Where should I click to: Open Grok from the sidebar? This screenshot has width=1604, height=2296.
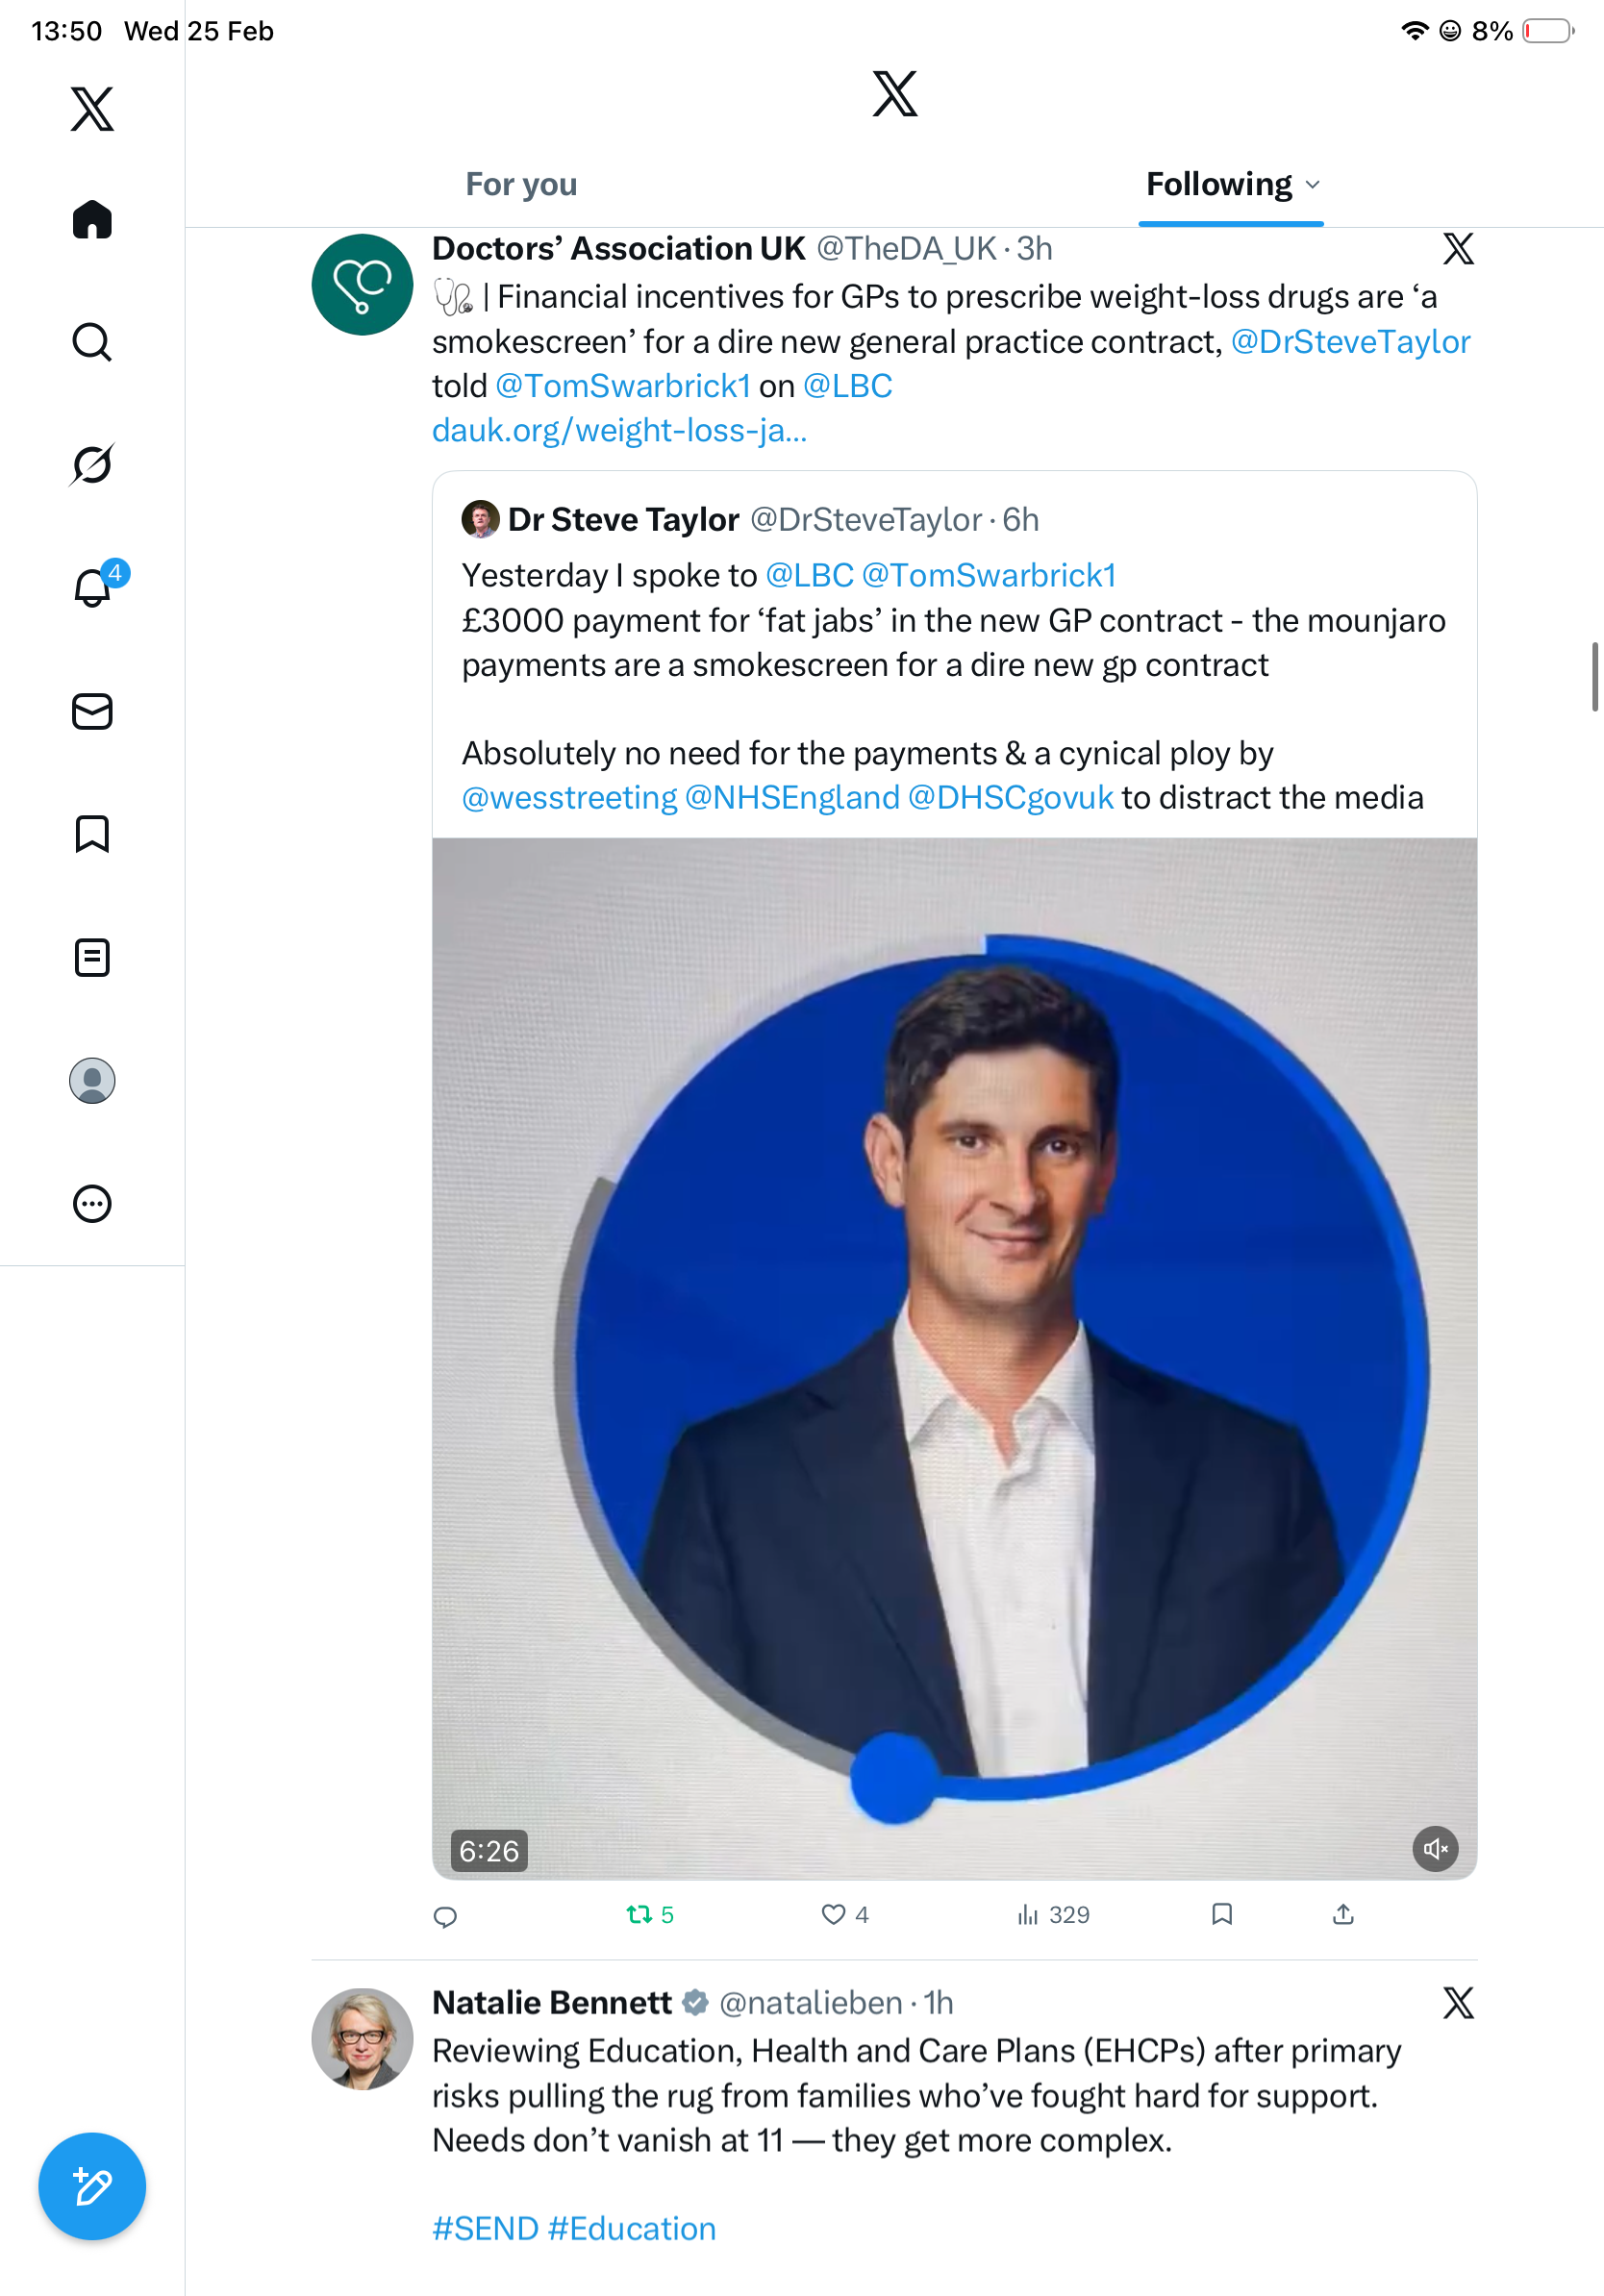pos(92,465)
